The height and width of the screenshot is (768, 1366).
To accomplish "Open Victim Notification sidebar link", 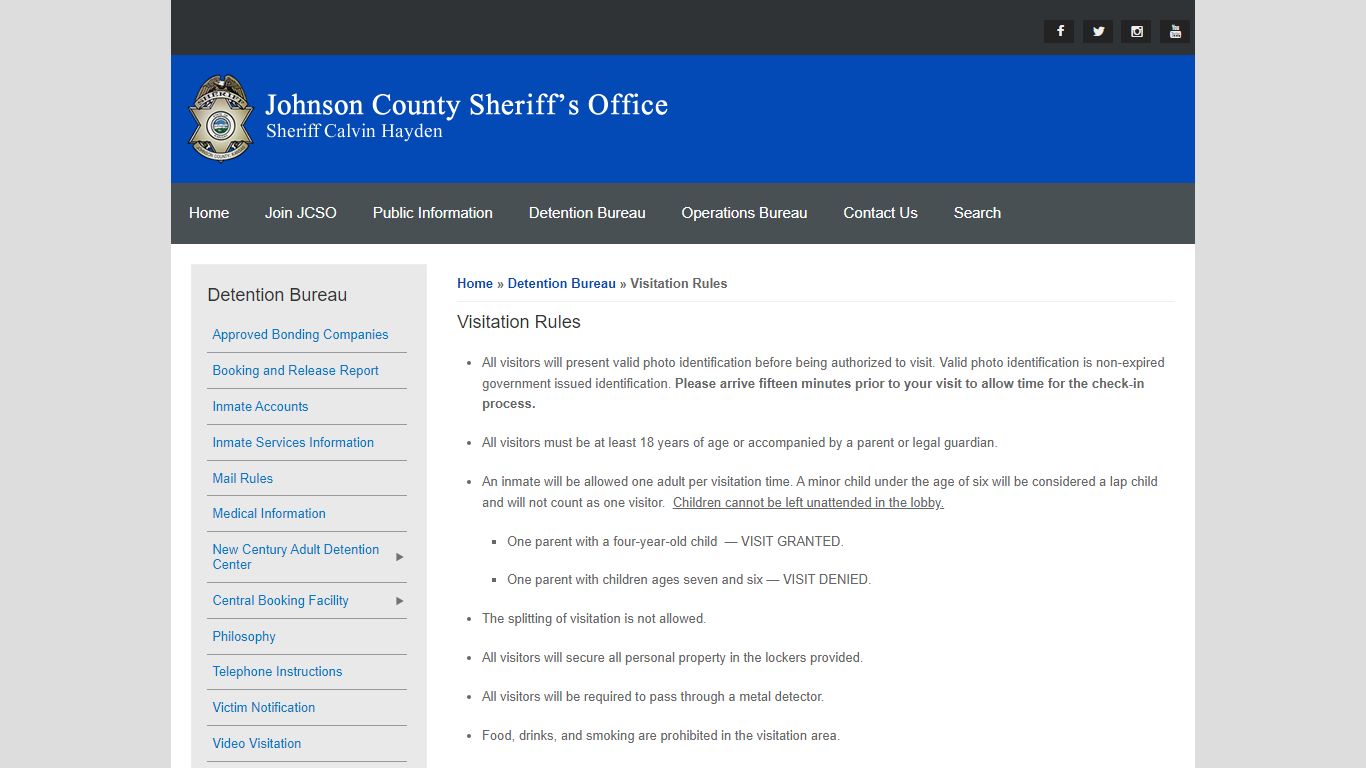I will coord(263,707).
